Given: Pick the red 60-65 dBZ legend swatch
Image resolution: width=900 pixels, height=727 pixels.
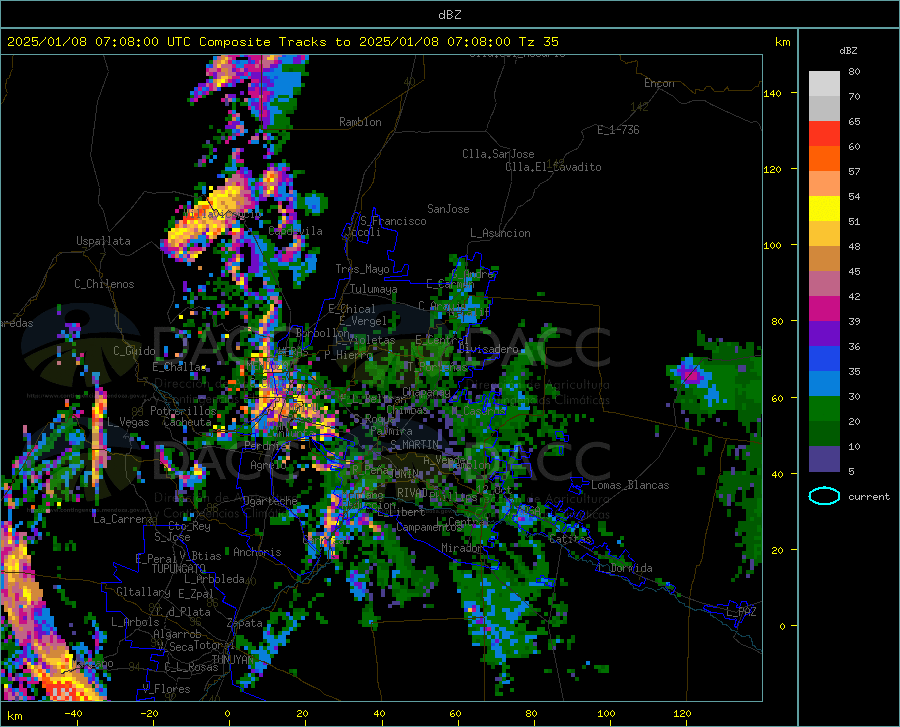Looking at the screenshot, I should 824,134.
